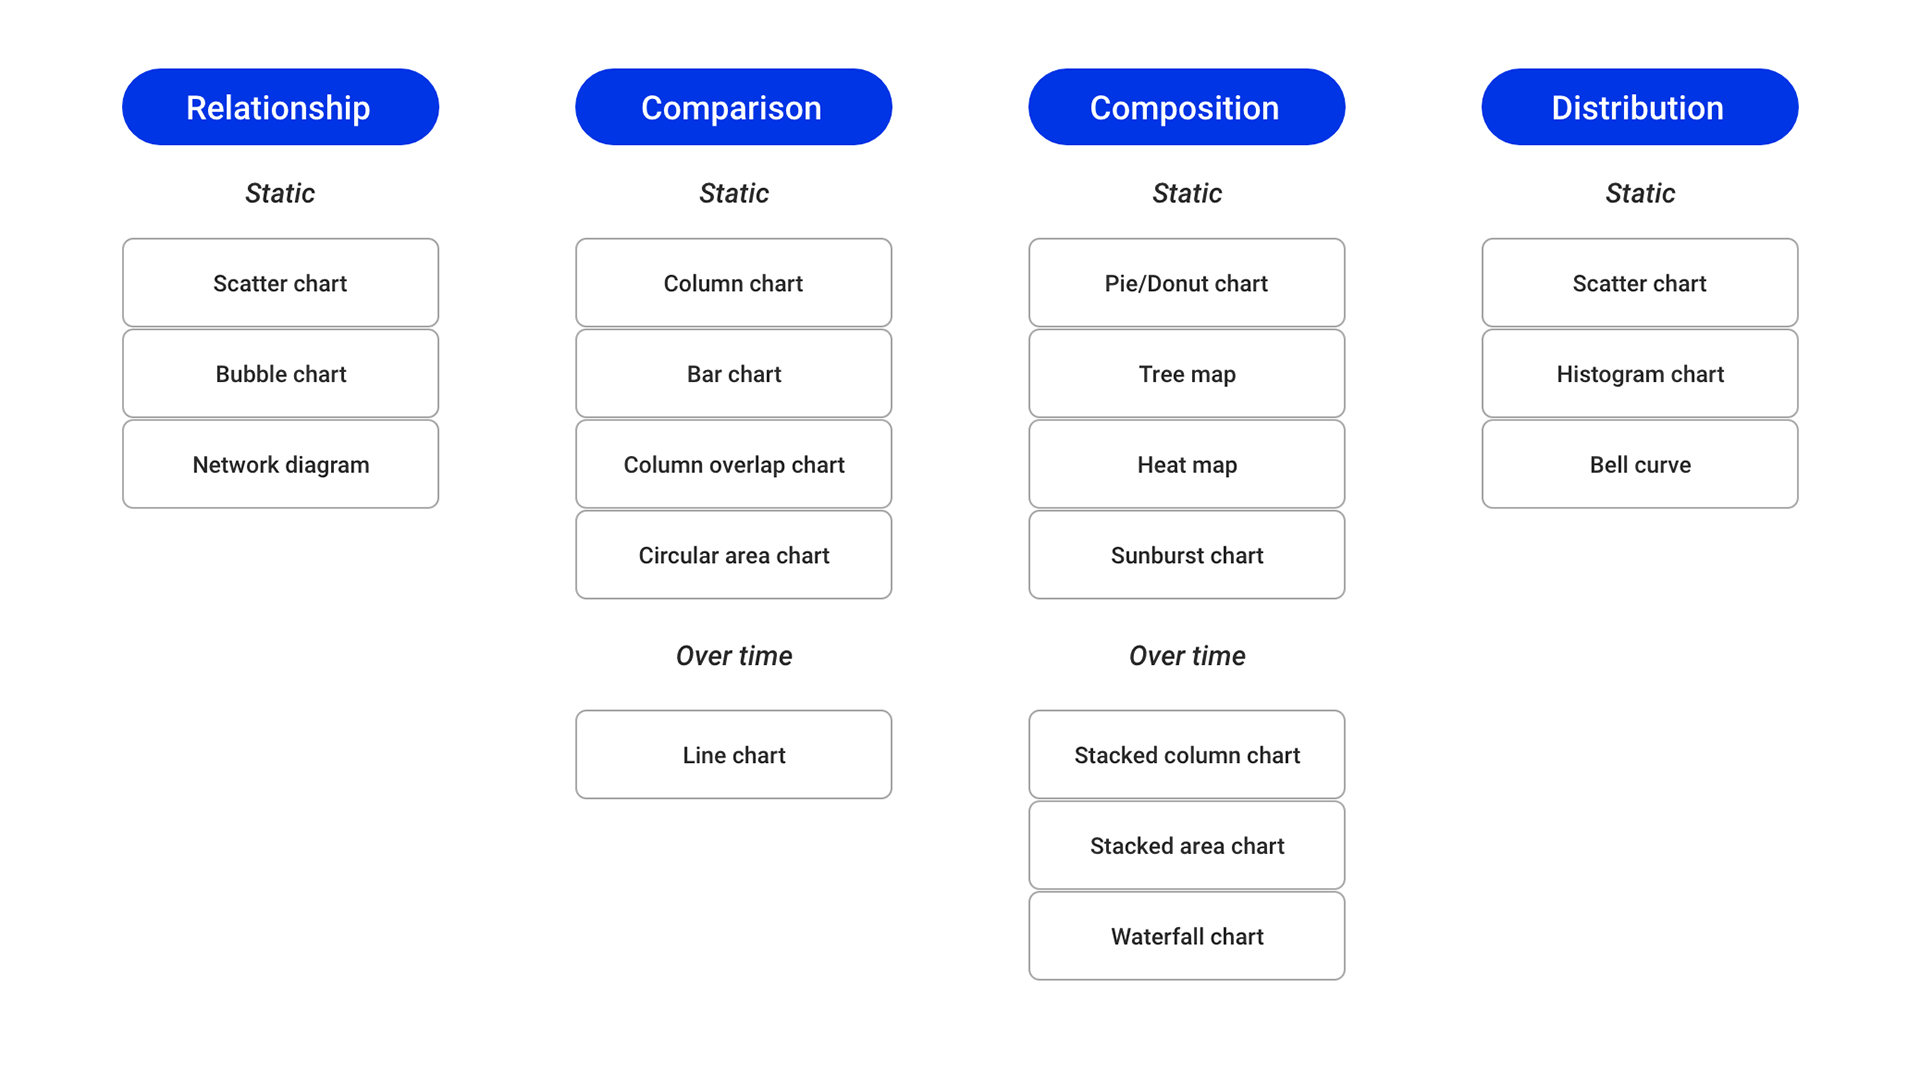This screenshot has height=1075, width=1920.
Task: Choose the Line chart box
Action: coord(733,755)
